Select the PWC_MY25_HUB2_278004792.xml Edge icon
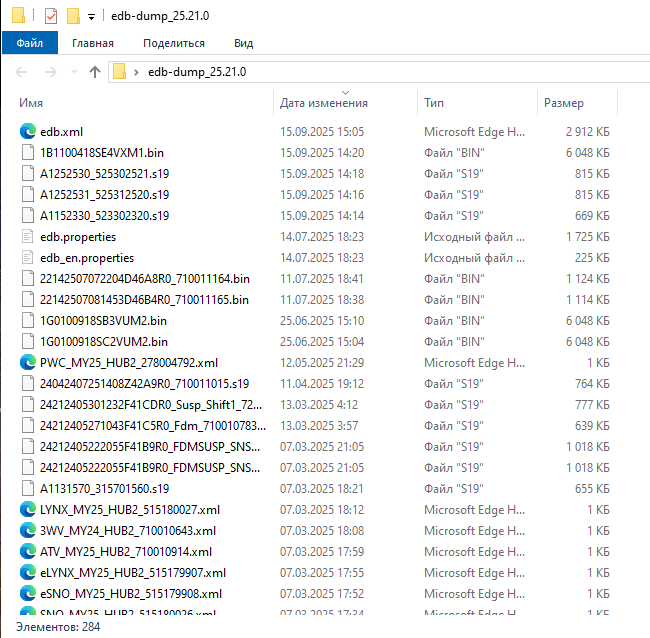The width and height of the screenshot is (650, 638). pos(28,363)
